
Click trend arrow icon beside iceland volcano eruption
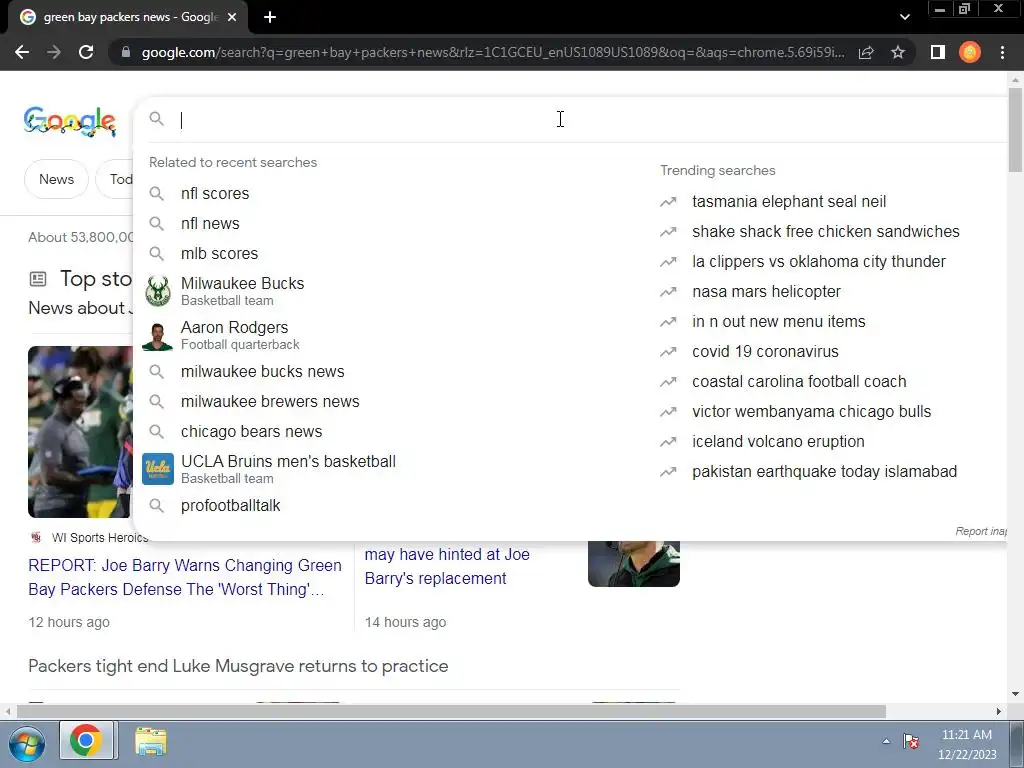[x=668, y=442]
